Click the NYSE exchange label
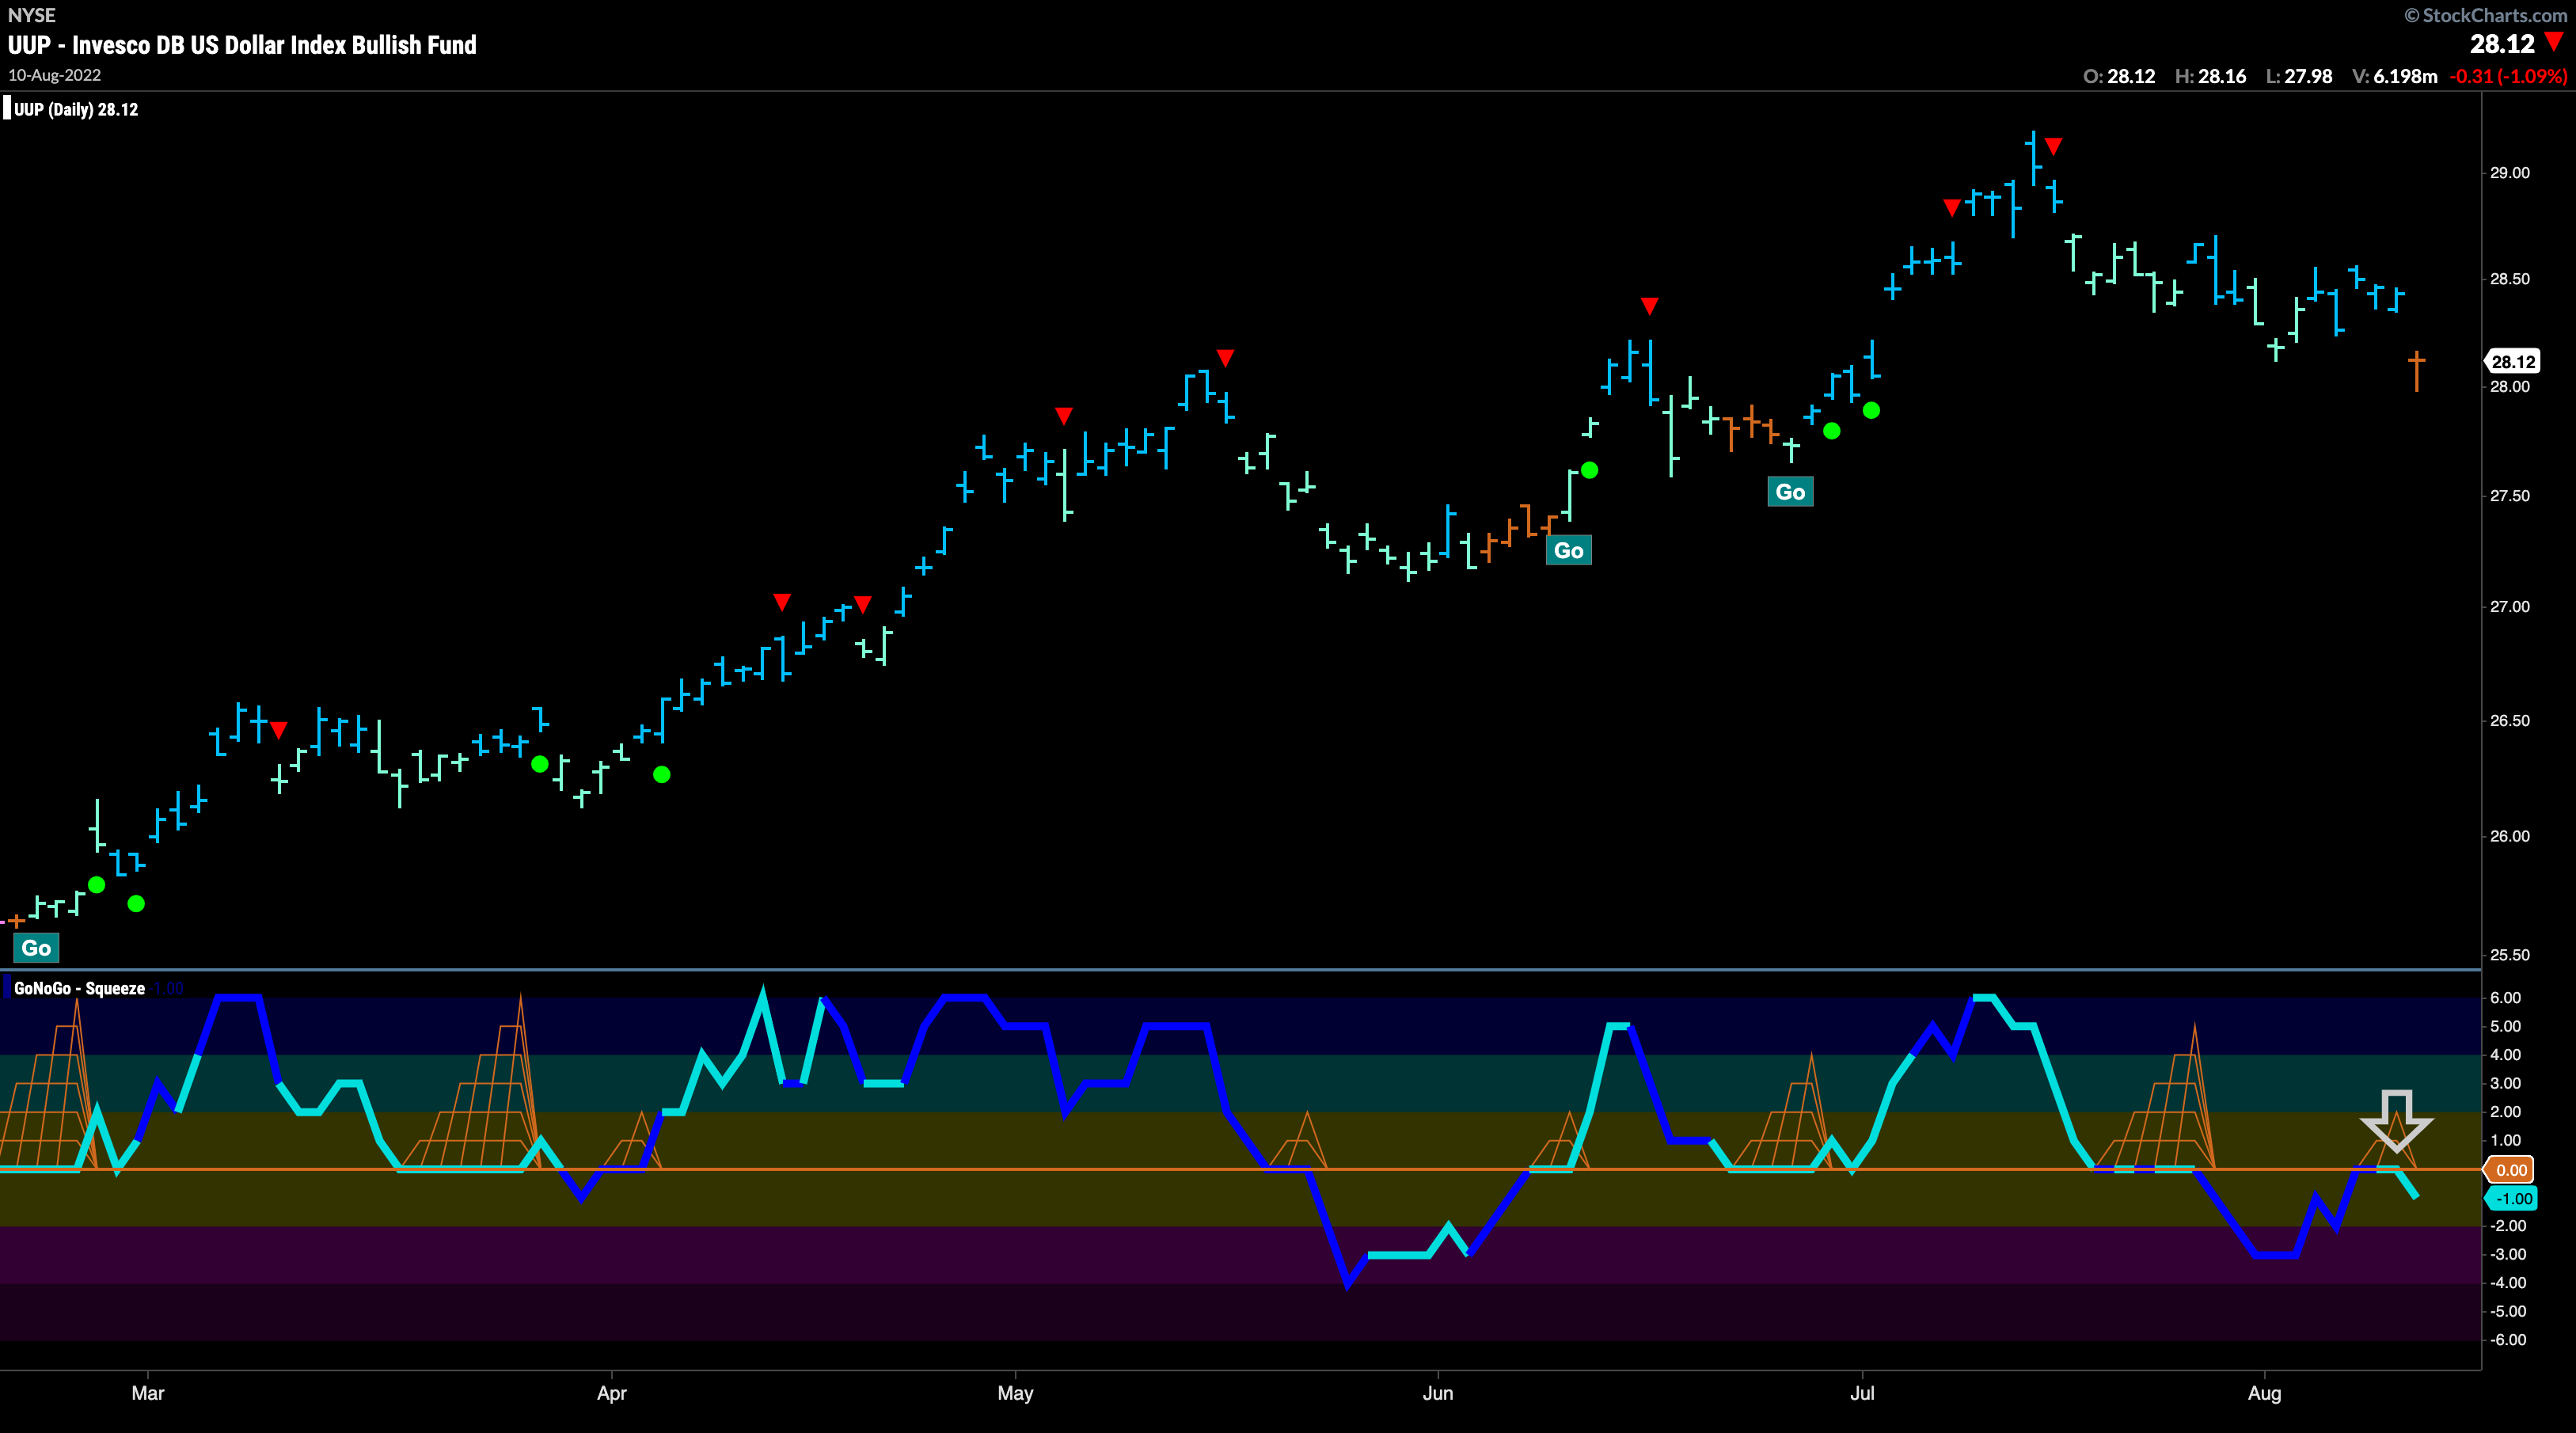The image size is (2576, 1433). point(31,15)
